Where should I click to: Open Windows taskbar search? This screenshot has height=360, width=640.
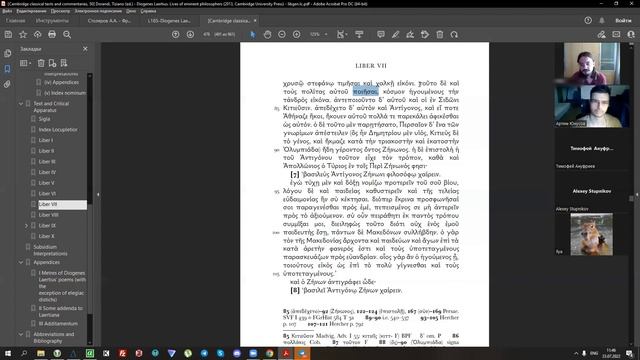click(x=24, y=353)
